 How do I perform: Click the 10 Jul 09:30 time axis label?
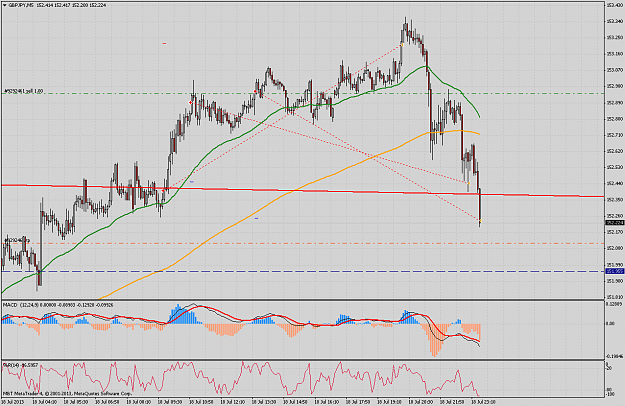[169, 402]
